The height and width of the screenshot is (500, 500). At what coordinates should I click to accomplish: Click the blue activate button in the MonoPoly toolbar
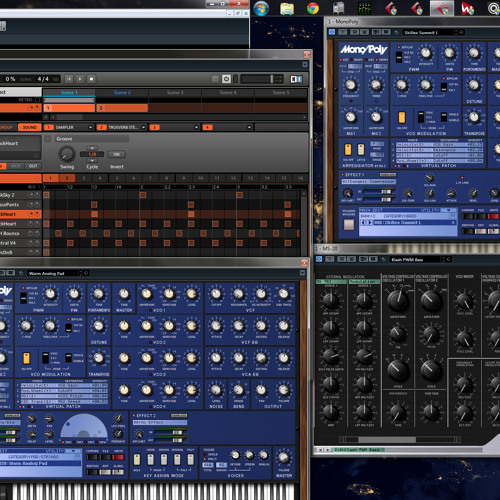point(332,32)
